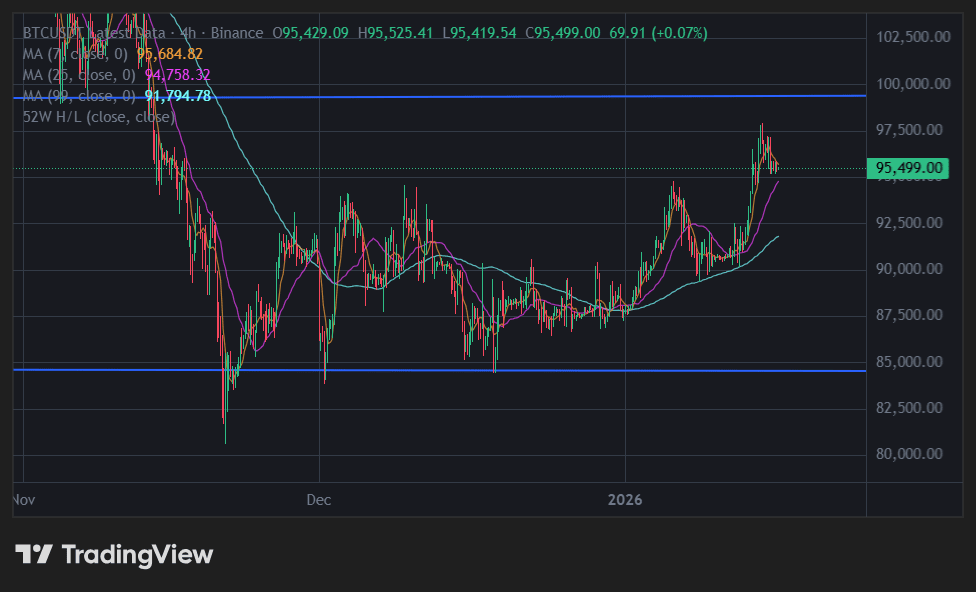Screen dimensions: 976x592
Task: Click the change value 69.91 (+0.07%)
Action: click(659, 33)
